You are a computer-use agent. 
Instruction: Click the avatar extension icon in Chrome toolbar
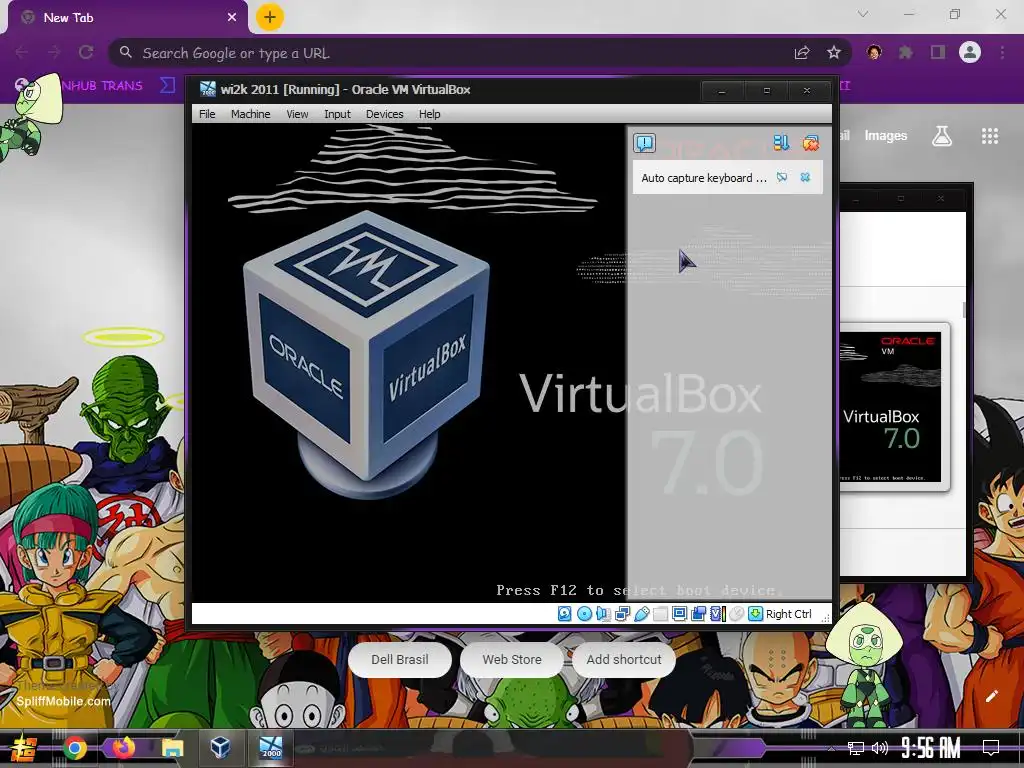874,52
